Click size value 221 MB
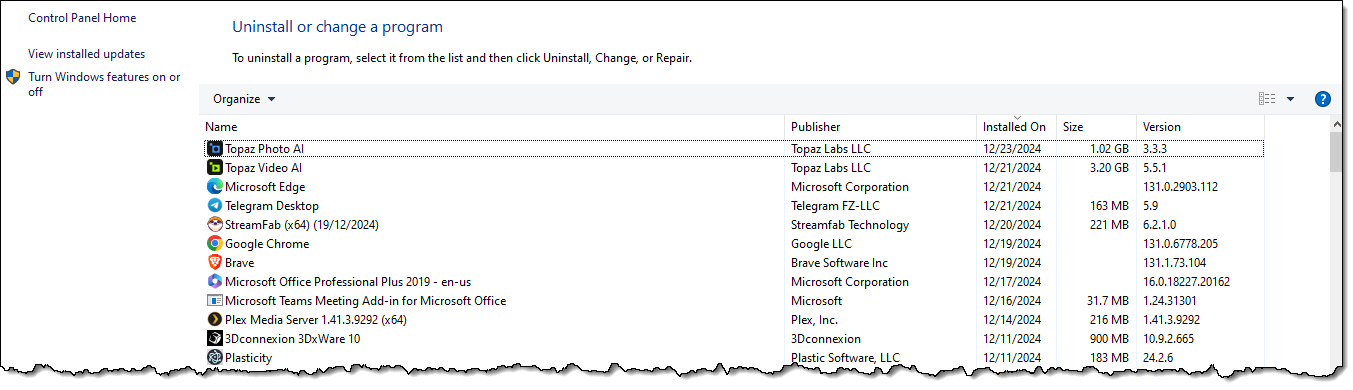 (1110, 225)
